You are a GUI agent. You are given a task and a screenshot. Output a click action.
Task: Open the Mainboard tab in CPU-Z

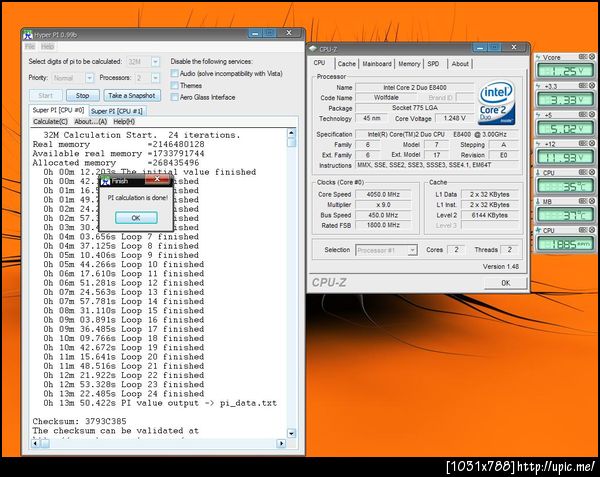click(x=377, y=64)
